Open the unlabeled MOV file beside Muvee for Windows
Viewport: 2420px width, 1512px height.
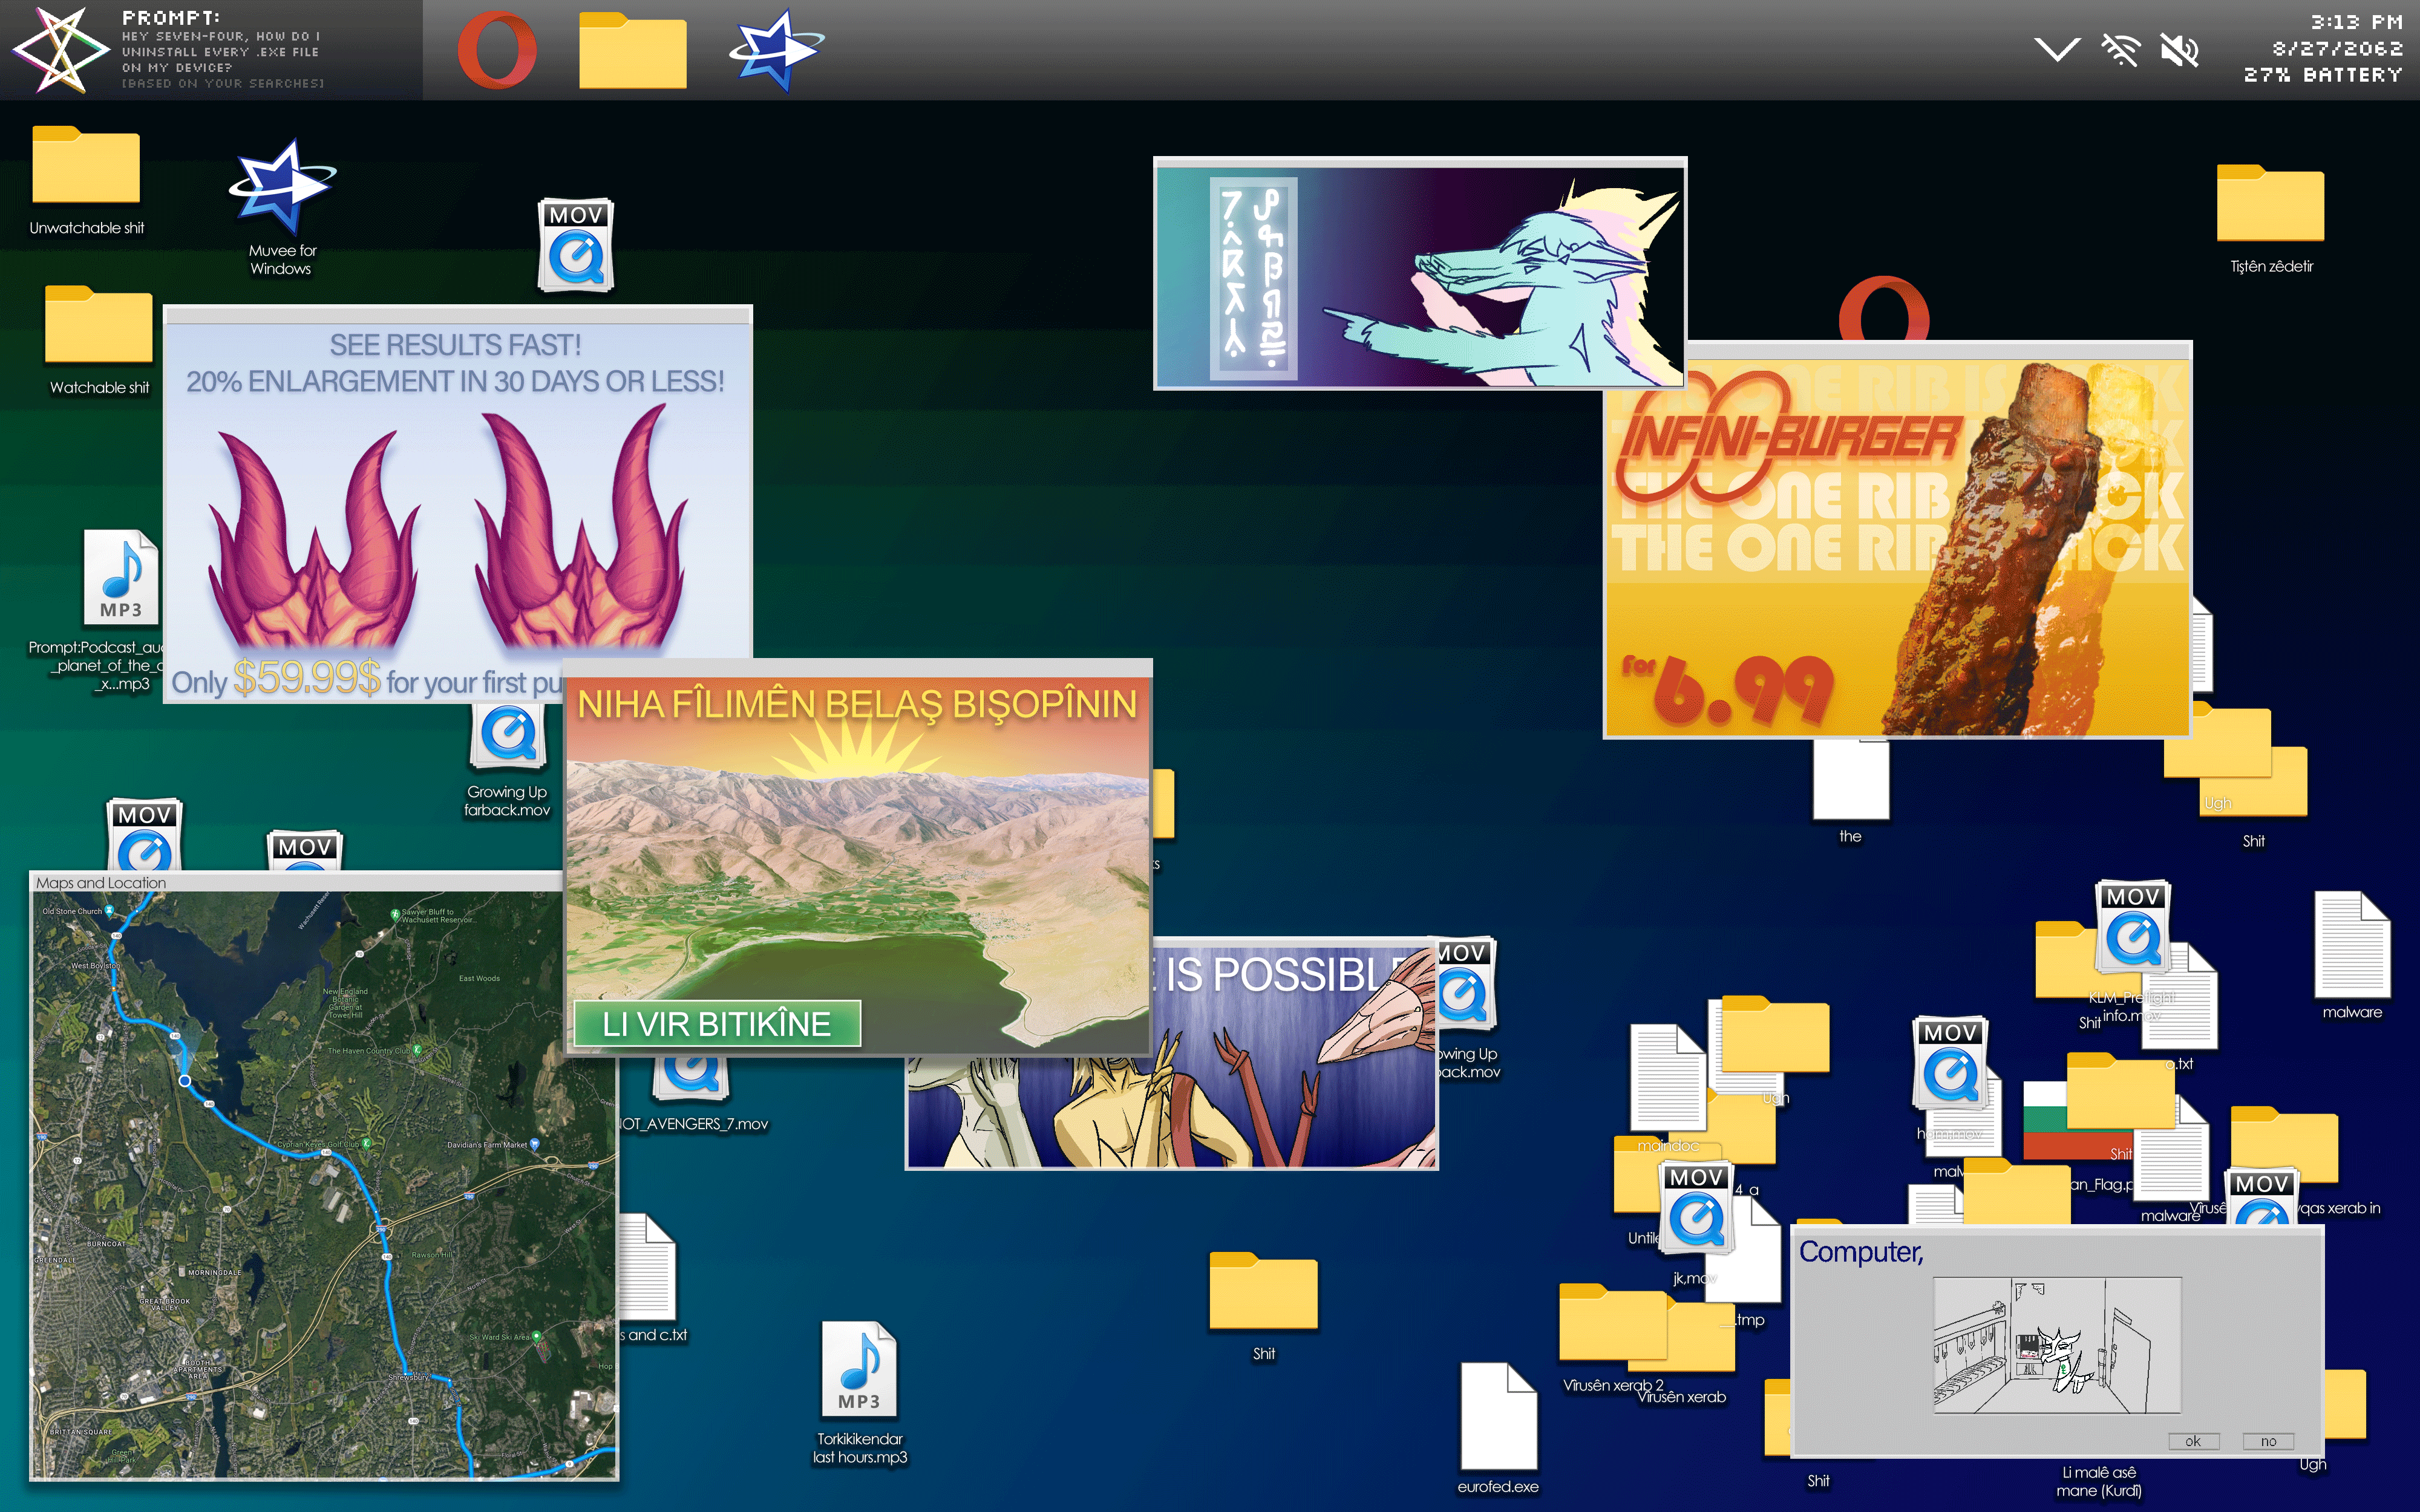click(576, 245)
